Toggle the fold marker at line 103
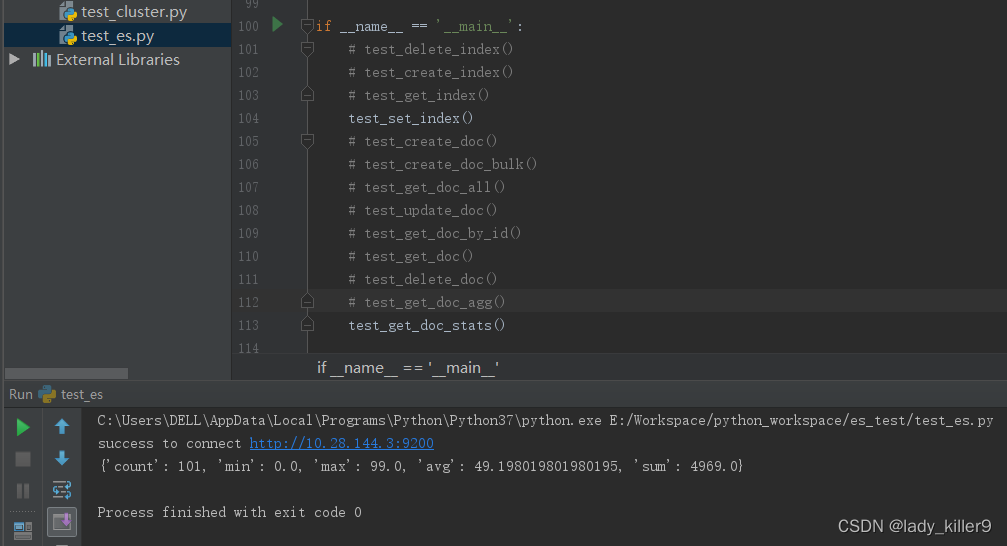 pyautogui.click(x=307, y=95)
